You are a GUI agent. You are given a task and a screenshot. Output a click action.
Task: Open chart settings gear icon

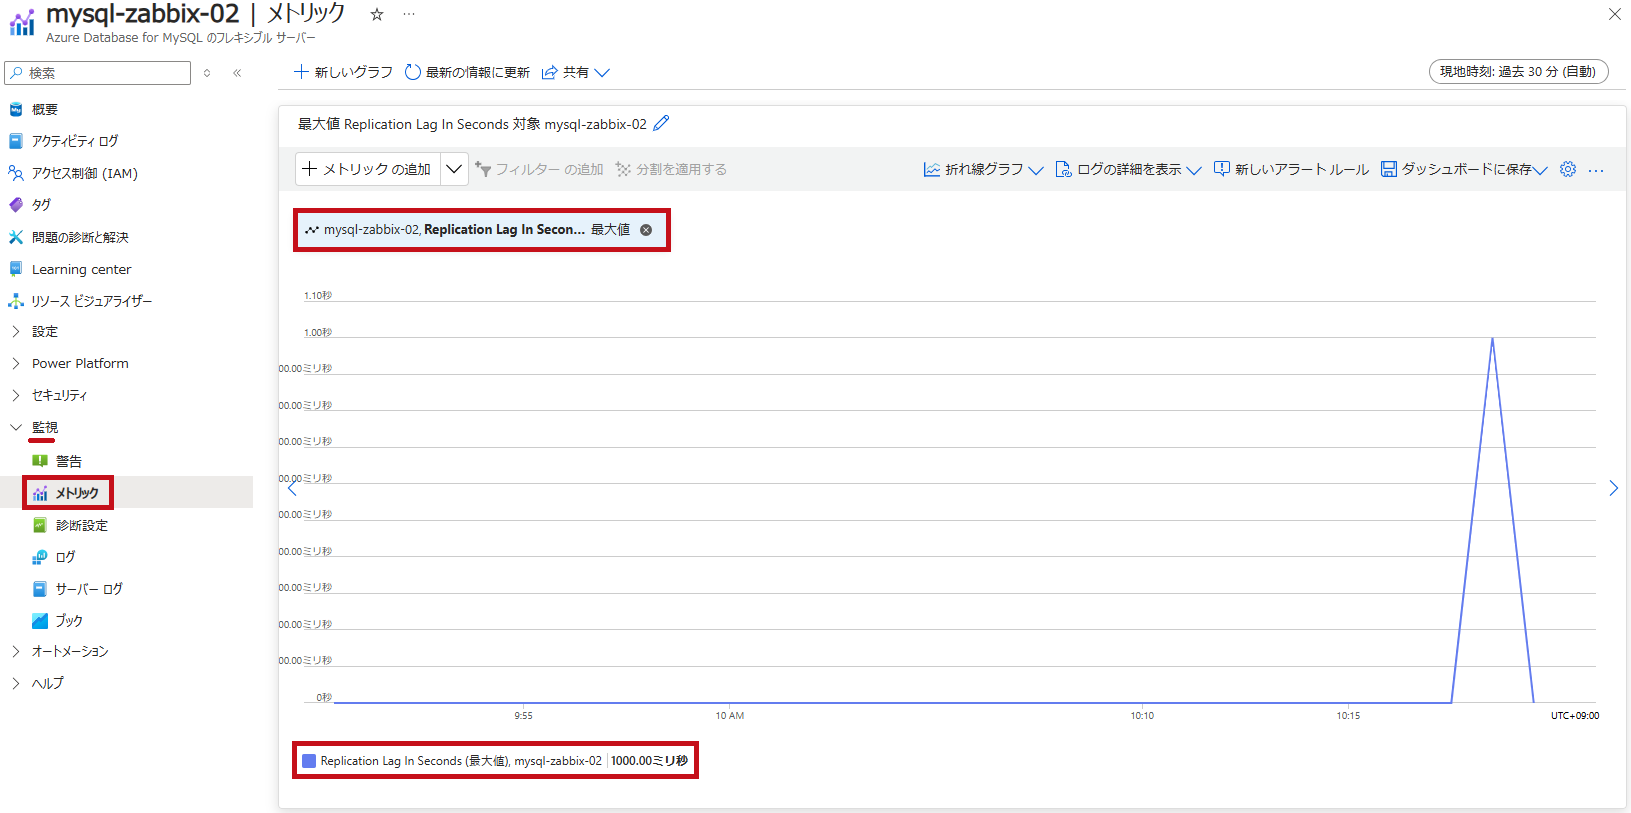pos(1568,169)
